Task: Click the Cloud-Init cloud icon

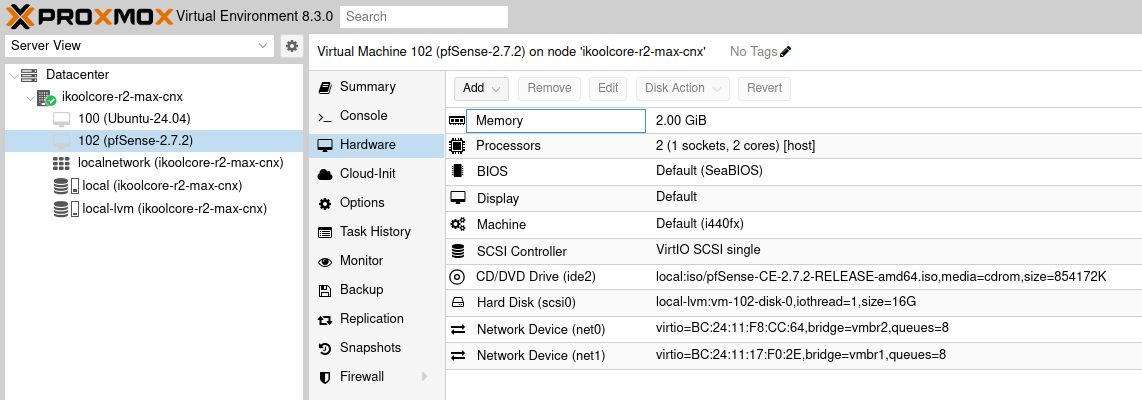Action: pos(326,174)
